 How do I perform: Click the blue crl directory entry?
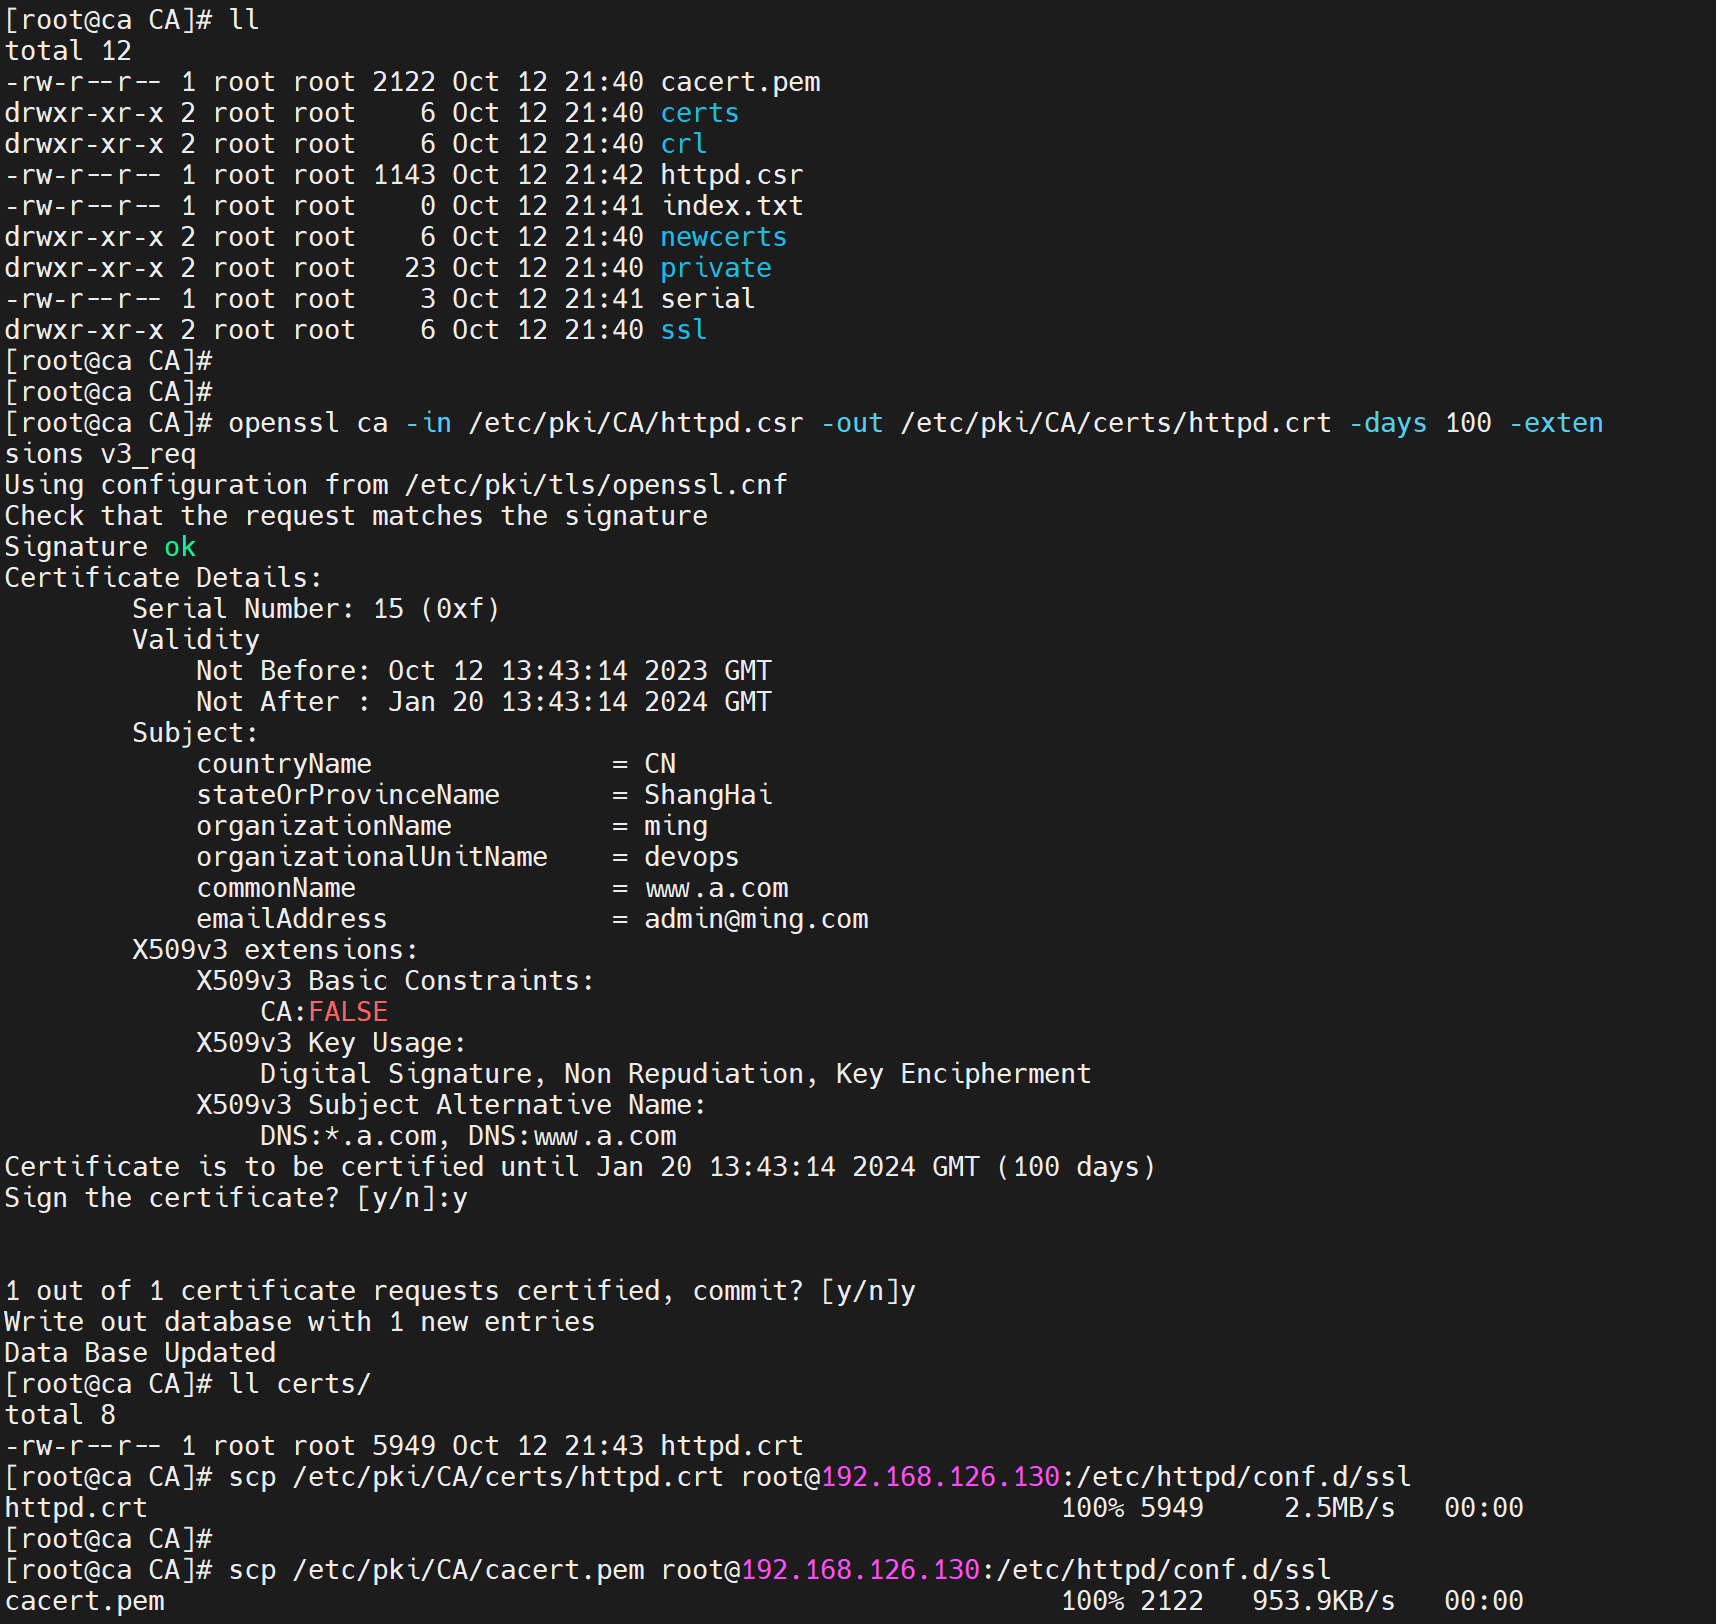click(683, 144)
